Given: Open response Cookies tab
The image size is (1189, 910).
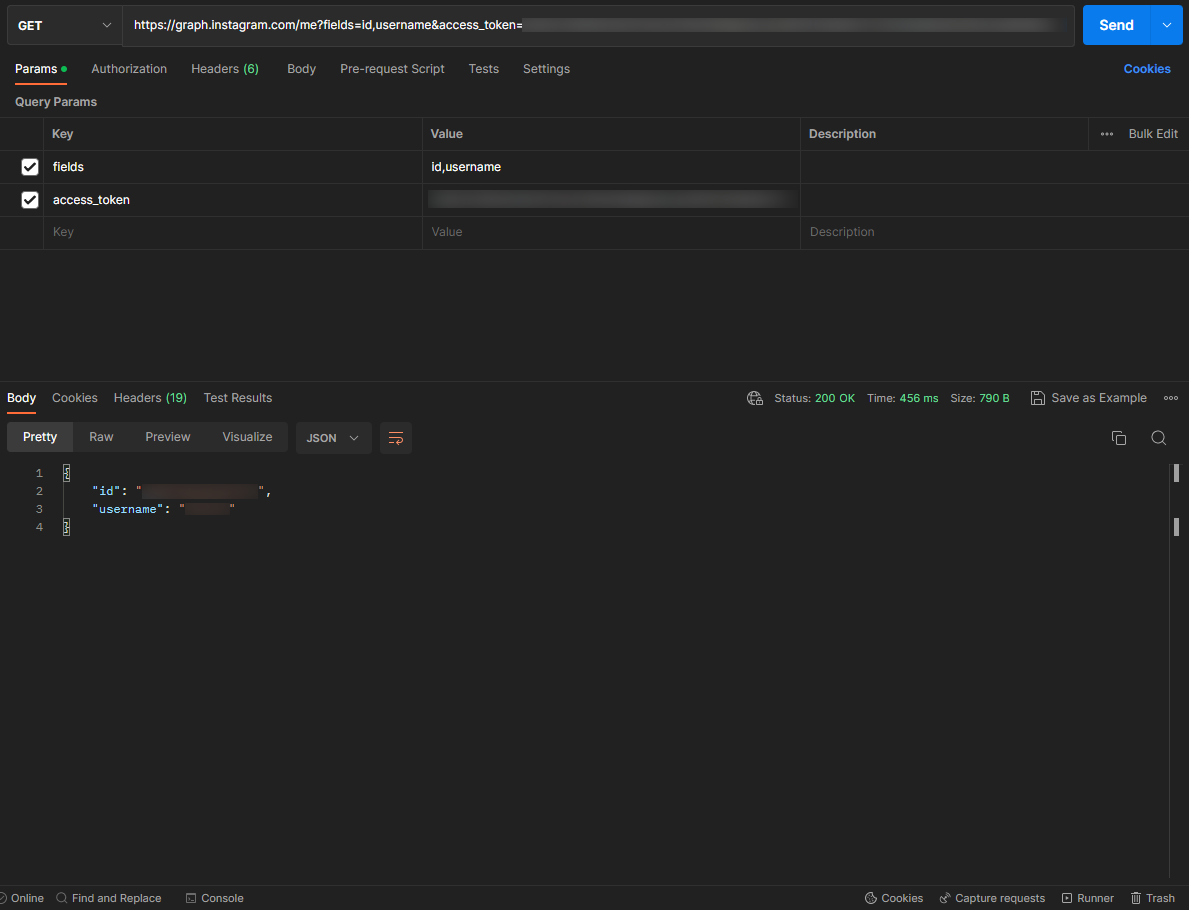Looking at the screenshot, I should pos(74,398).
